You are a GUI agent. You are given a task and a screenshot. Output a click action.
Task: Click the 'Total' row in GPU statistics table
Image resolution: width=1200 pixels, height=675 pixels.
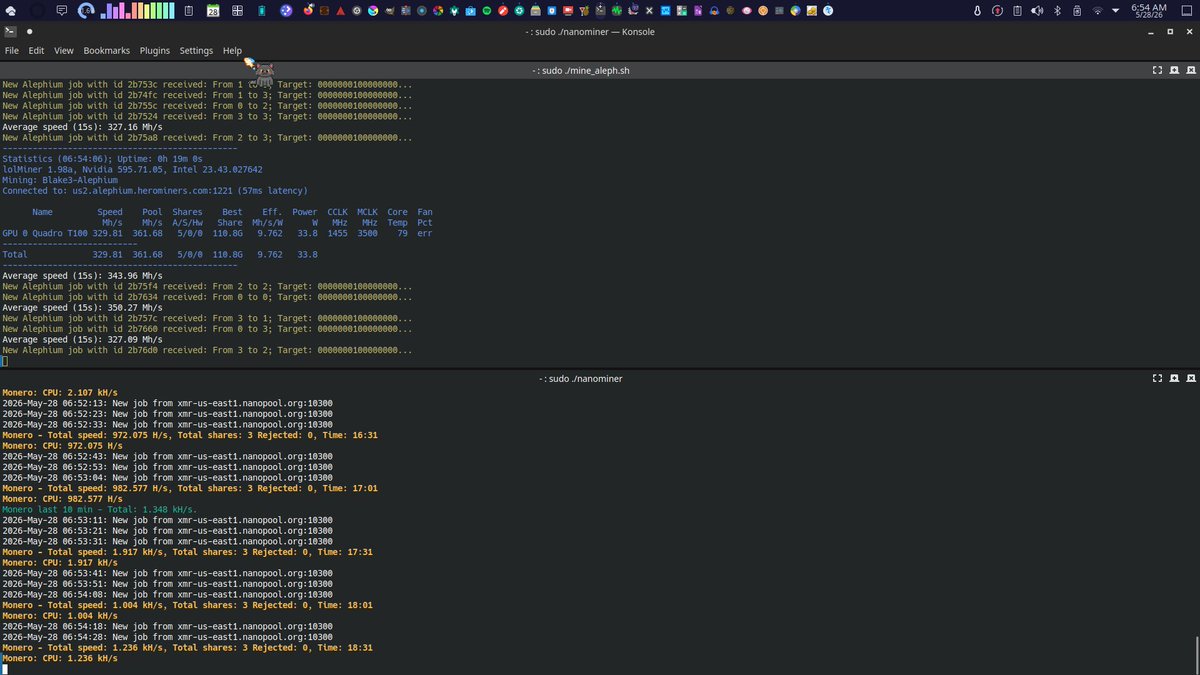162,255
